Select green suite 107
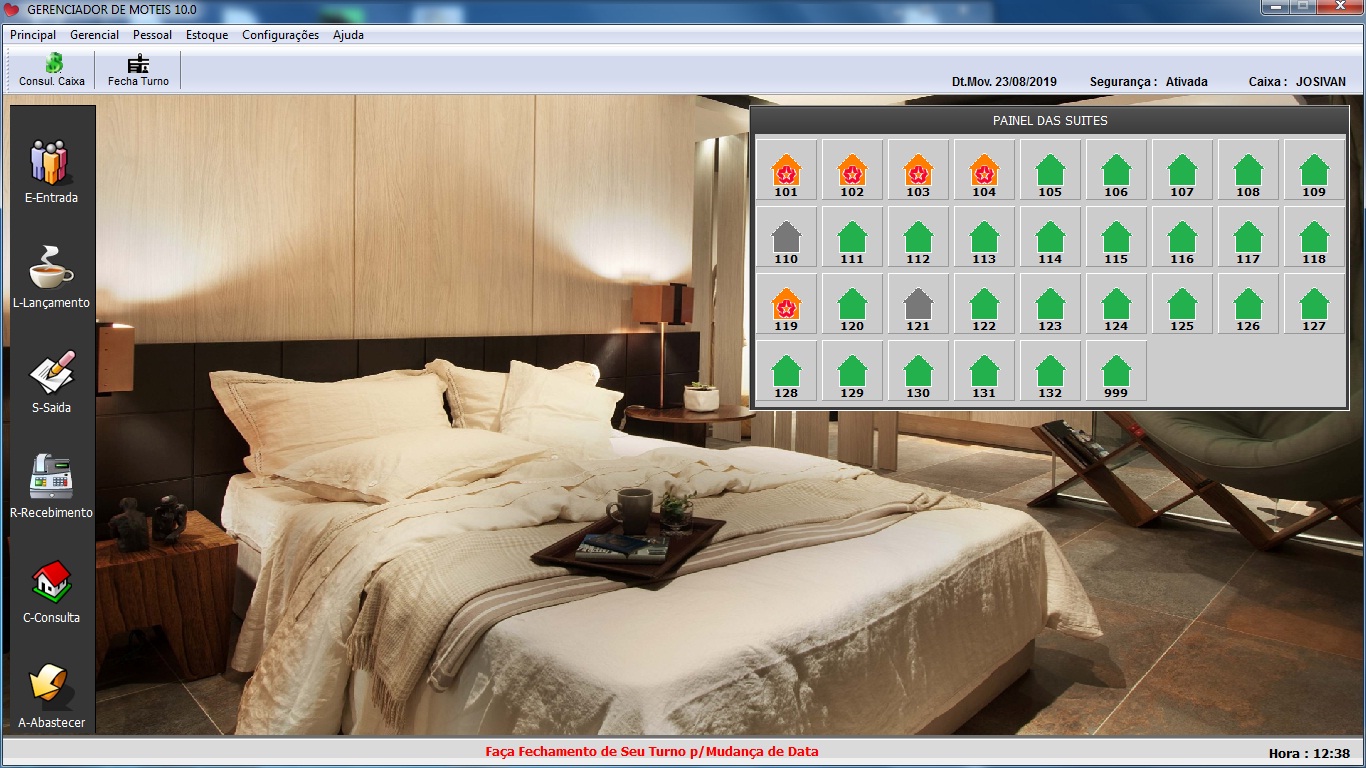This screenshot has height=768, width=1366. [x=1182, y=170]
